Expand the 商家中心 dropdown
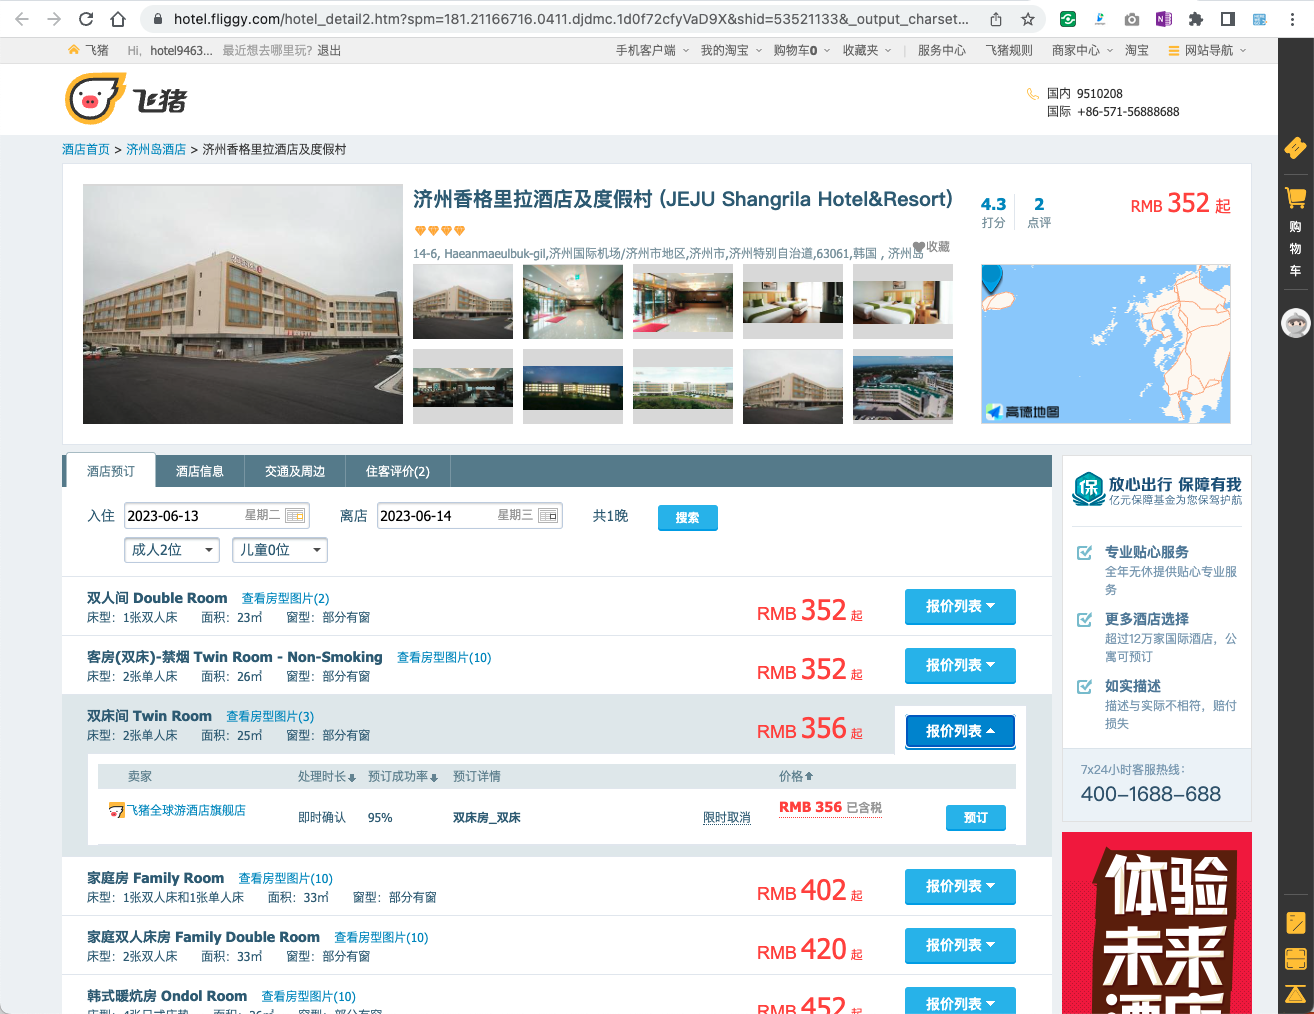1314x1014 pixels. pyautogui.click(x=1082, y=50)
